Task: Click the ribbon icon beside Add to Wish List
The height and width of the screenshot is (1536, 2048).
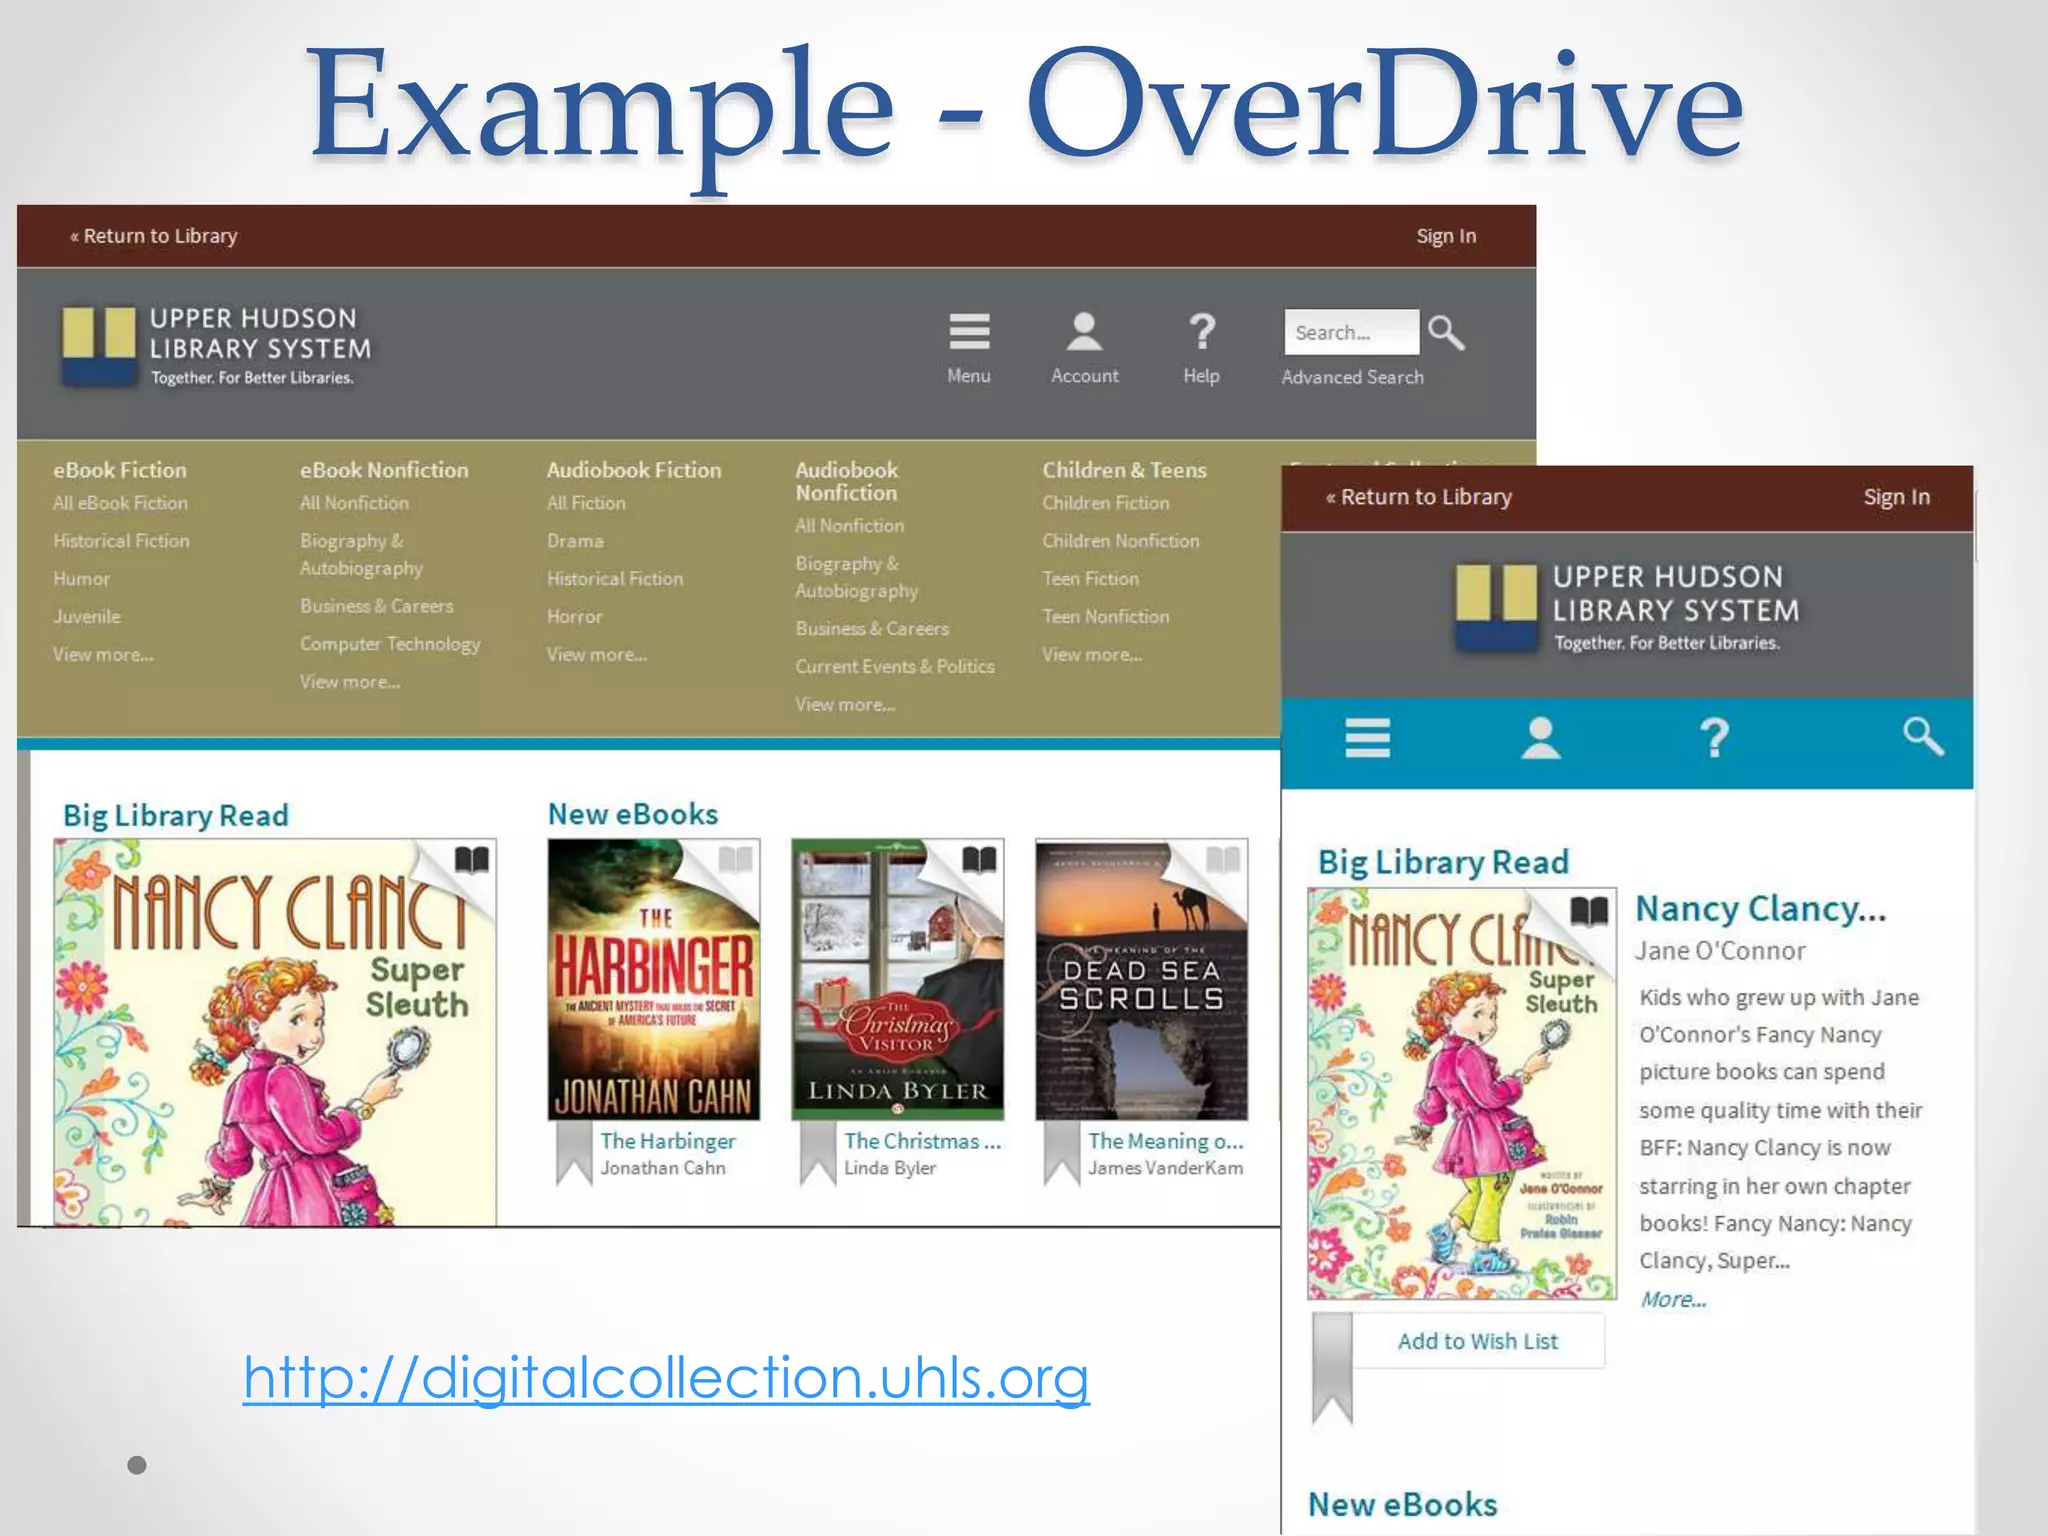Action: (1332, 1368)
